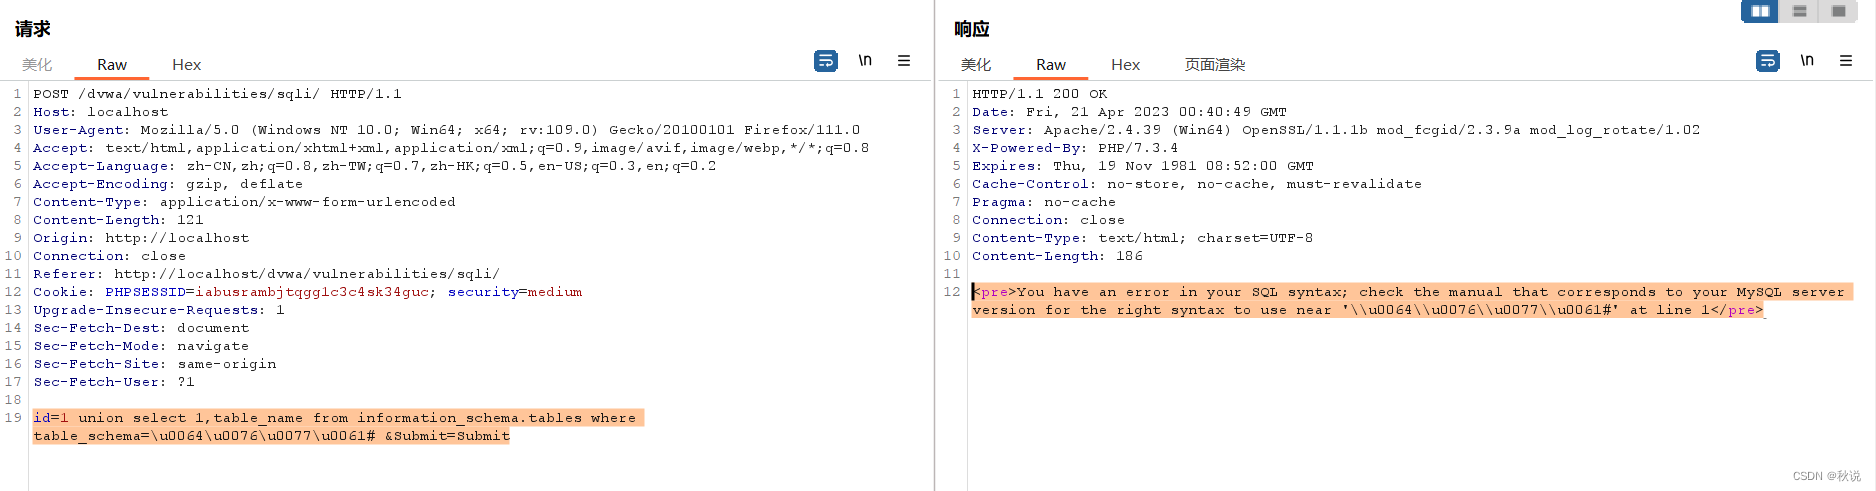
Task: Click request Connection: close line
Action: [109, 256]
